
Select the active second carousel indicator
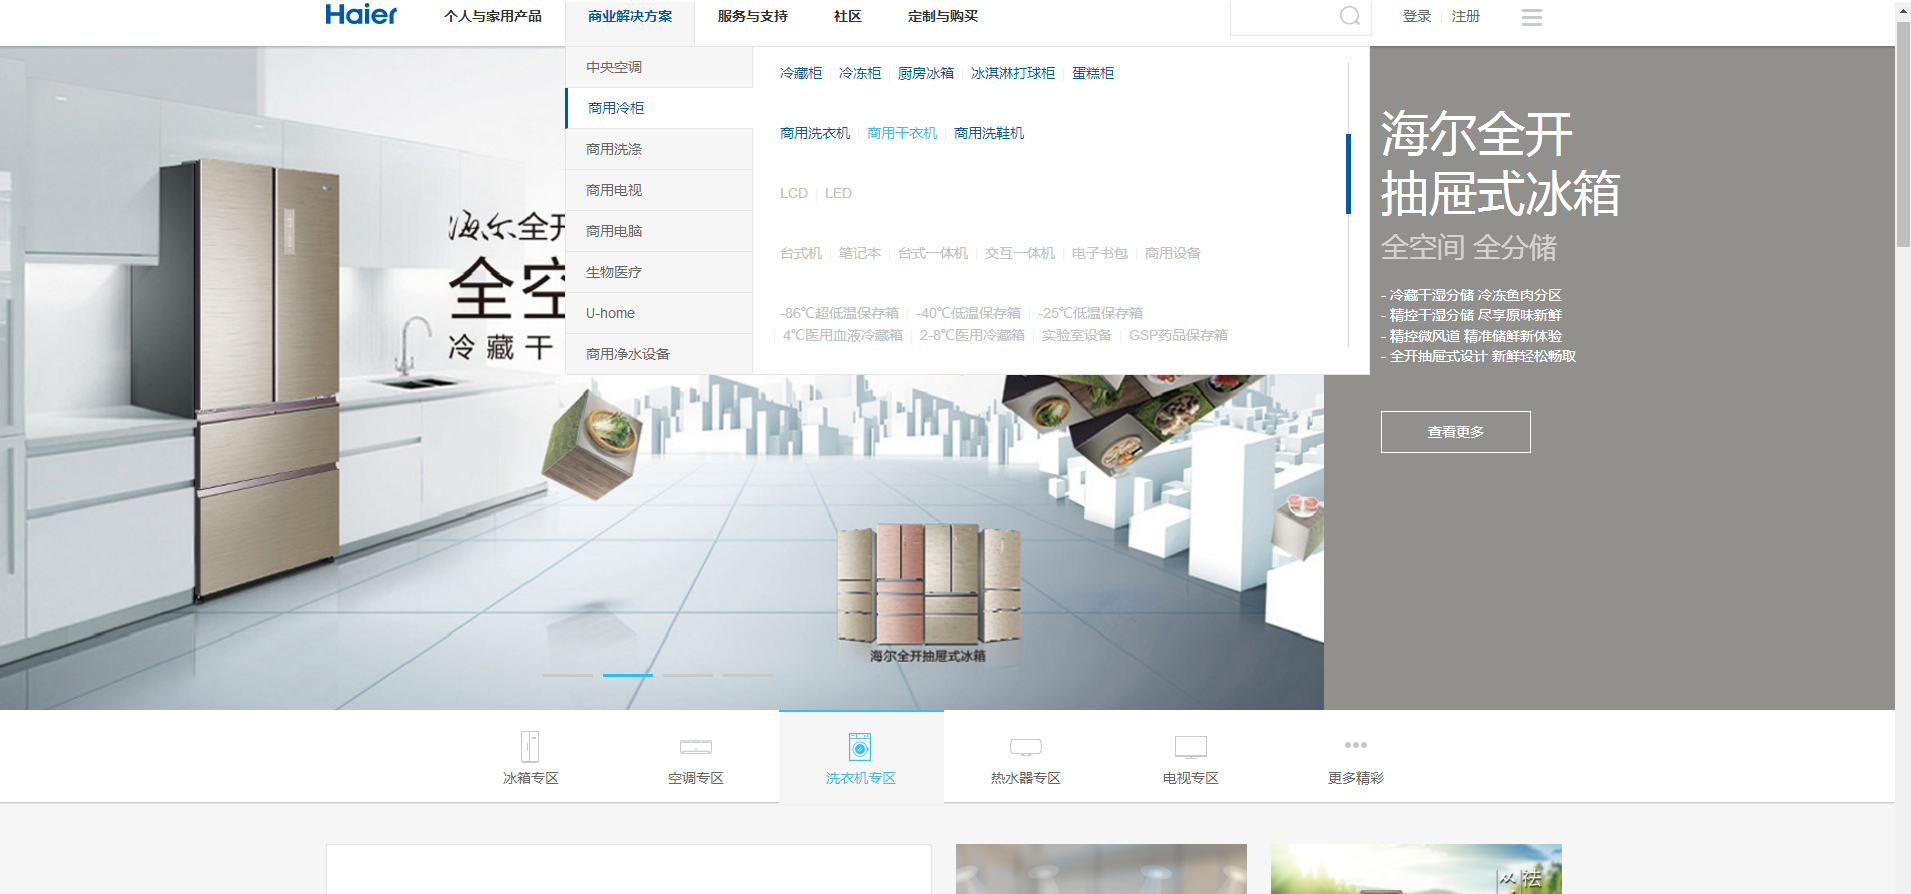click(x=628, y=675)
